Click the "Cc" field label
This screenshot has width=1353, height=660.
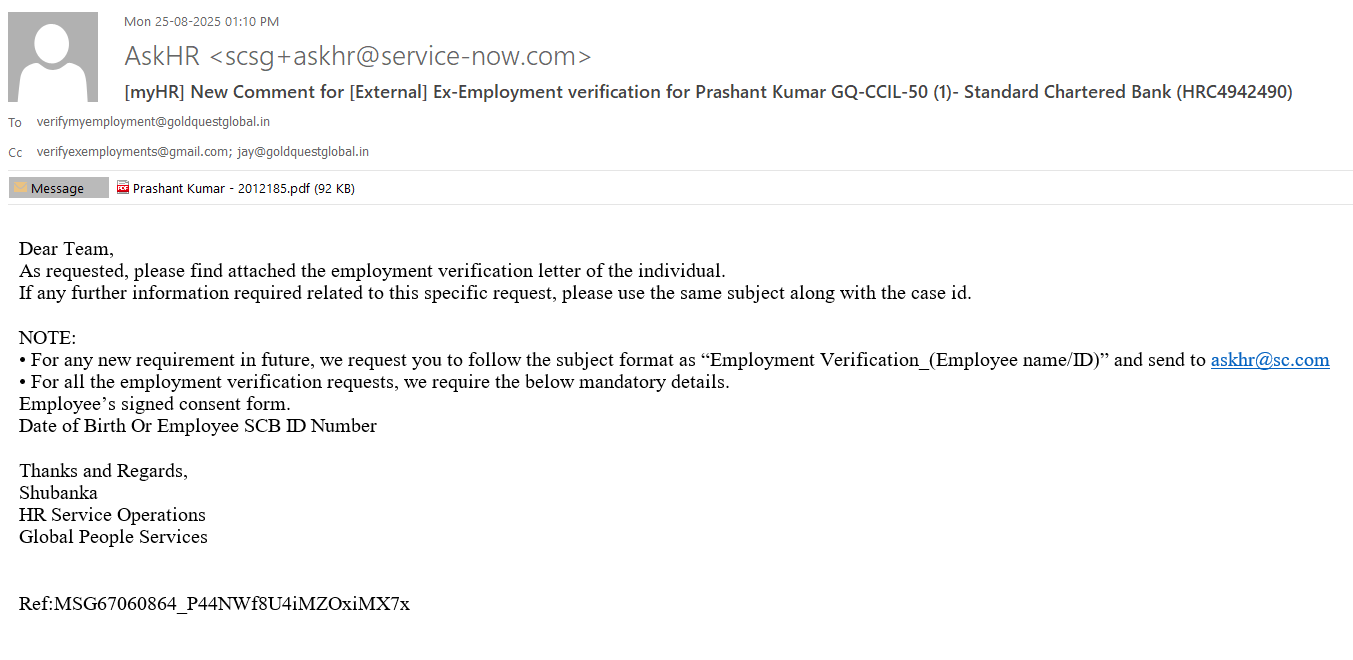click(15, 153)
